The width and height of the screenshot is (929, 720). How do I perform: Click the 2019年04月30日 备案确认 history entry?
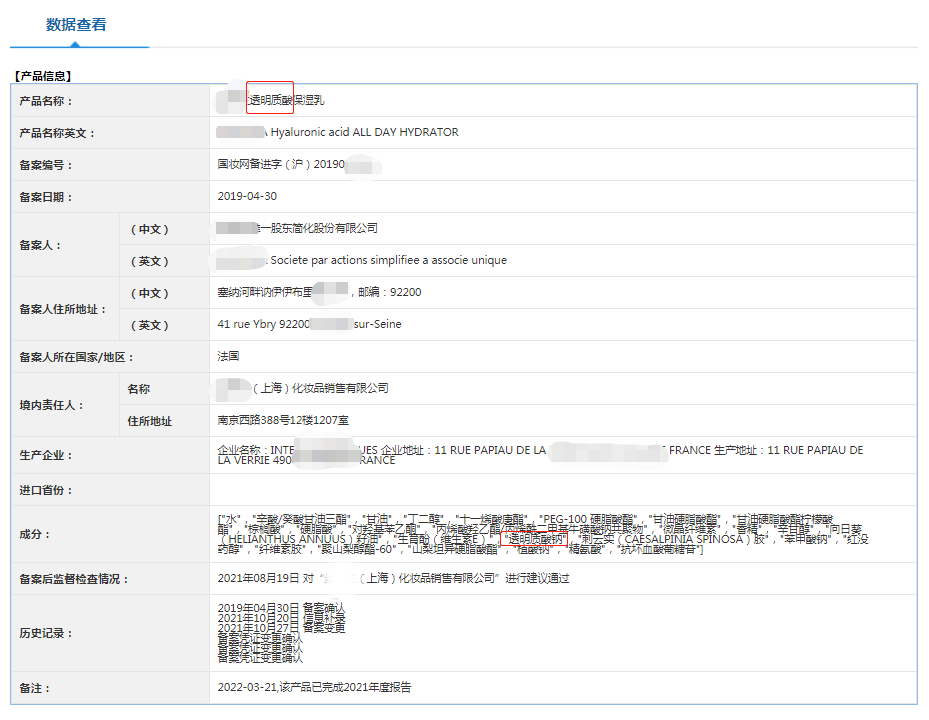pos(281,607)
